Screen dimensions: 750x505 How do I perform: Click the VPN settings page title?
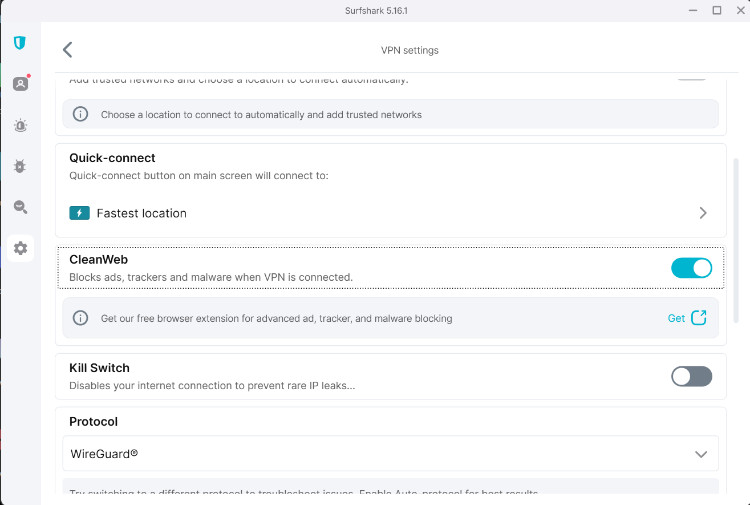(409, 50)
